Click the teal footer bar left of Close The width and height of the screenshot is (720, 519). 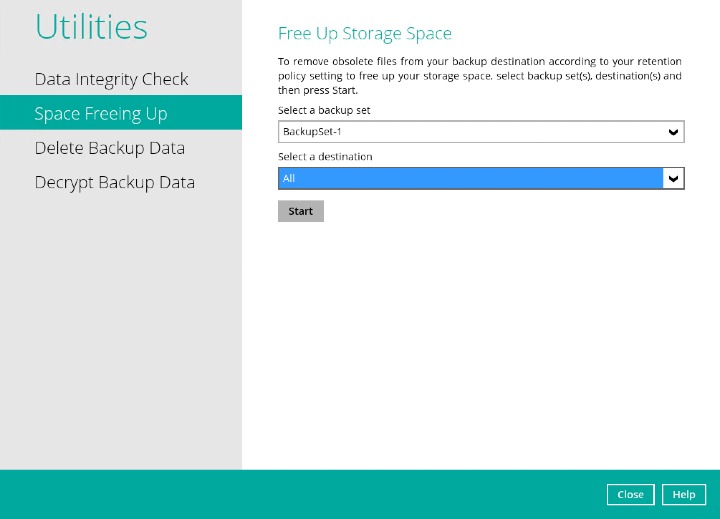click(x=300, y=494)
